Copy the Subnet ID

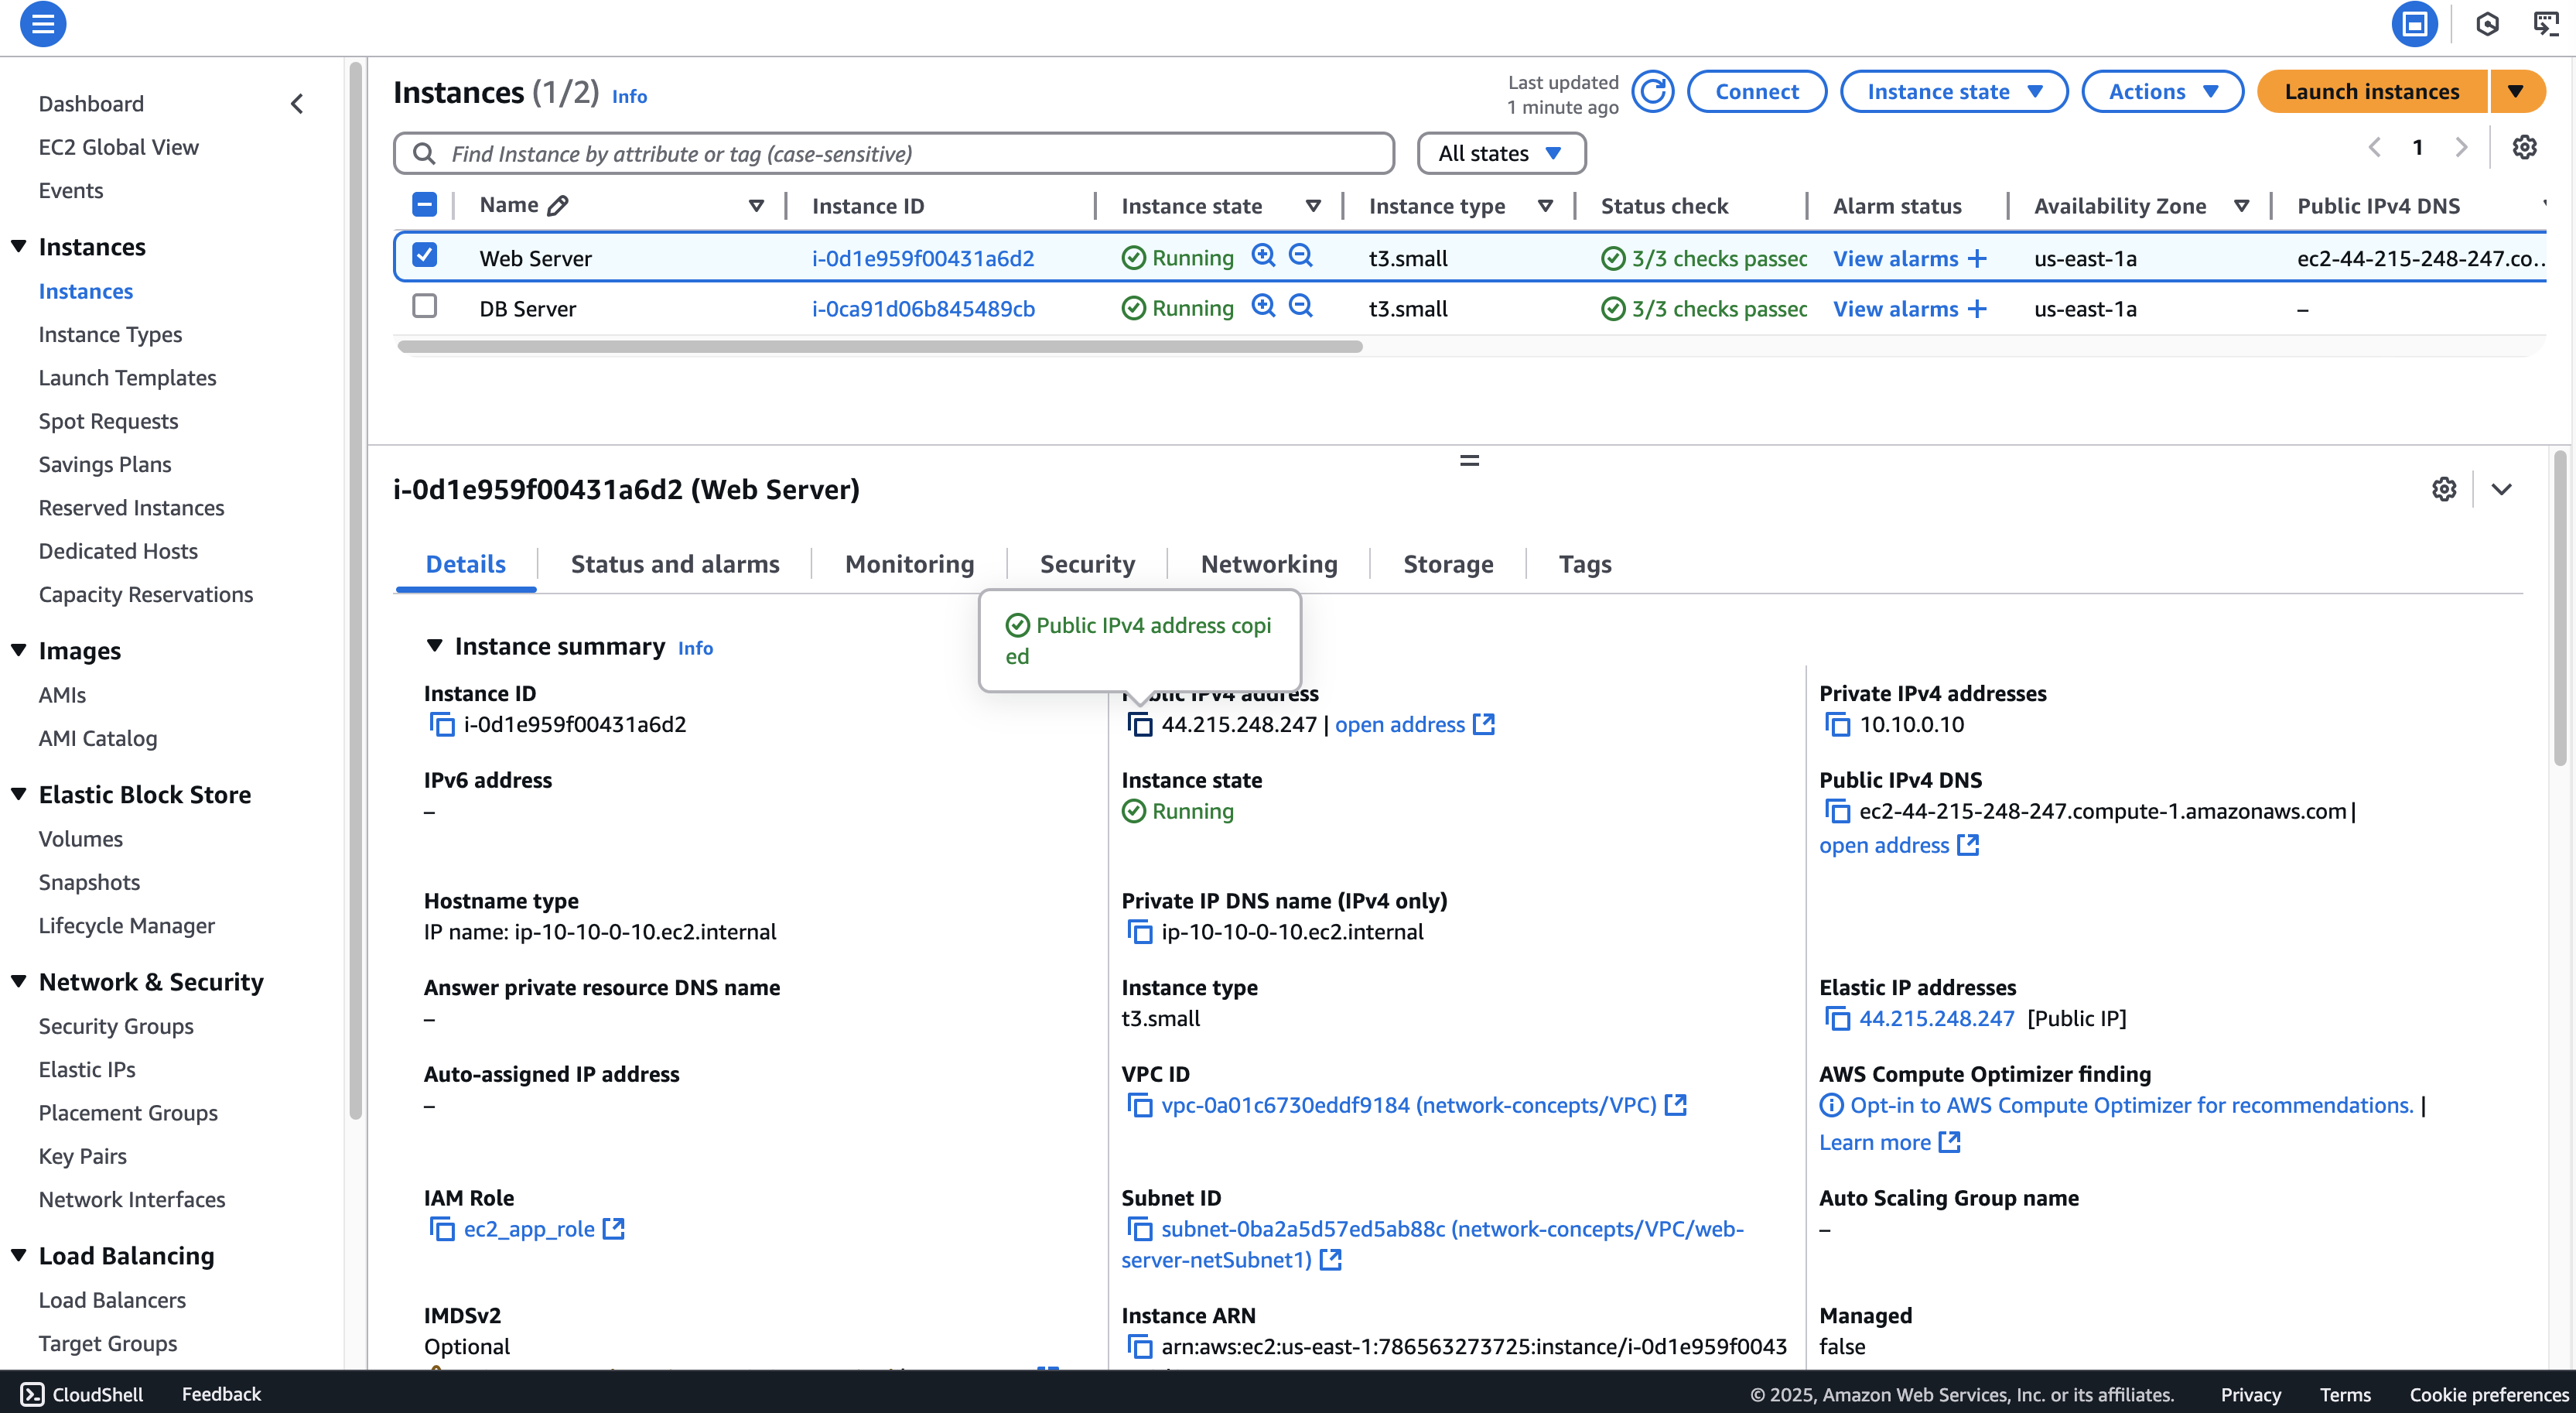(1139, 1229)
